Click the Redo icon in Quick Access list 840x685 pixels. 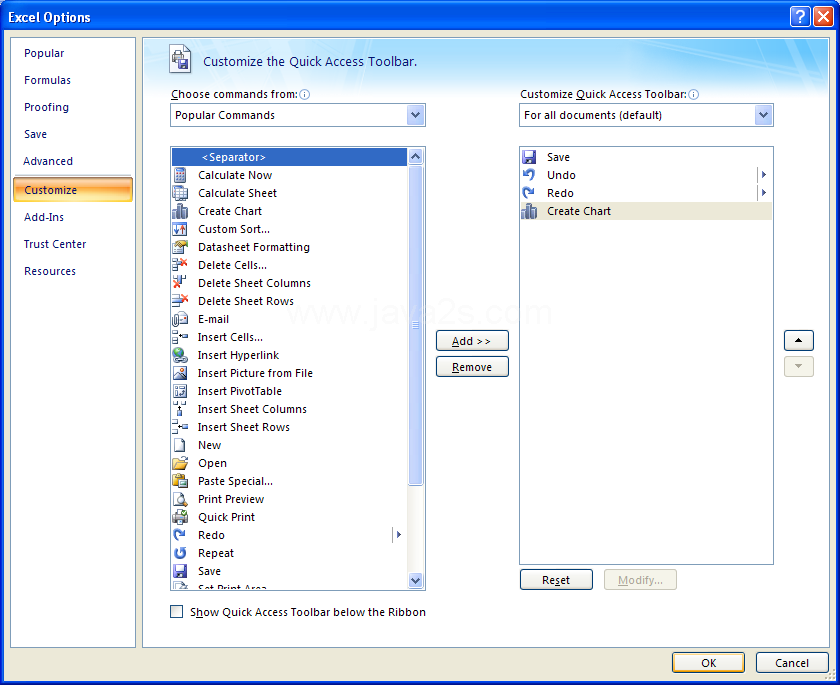[529, 193]
